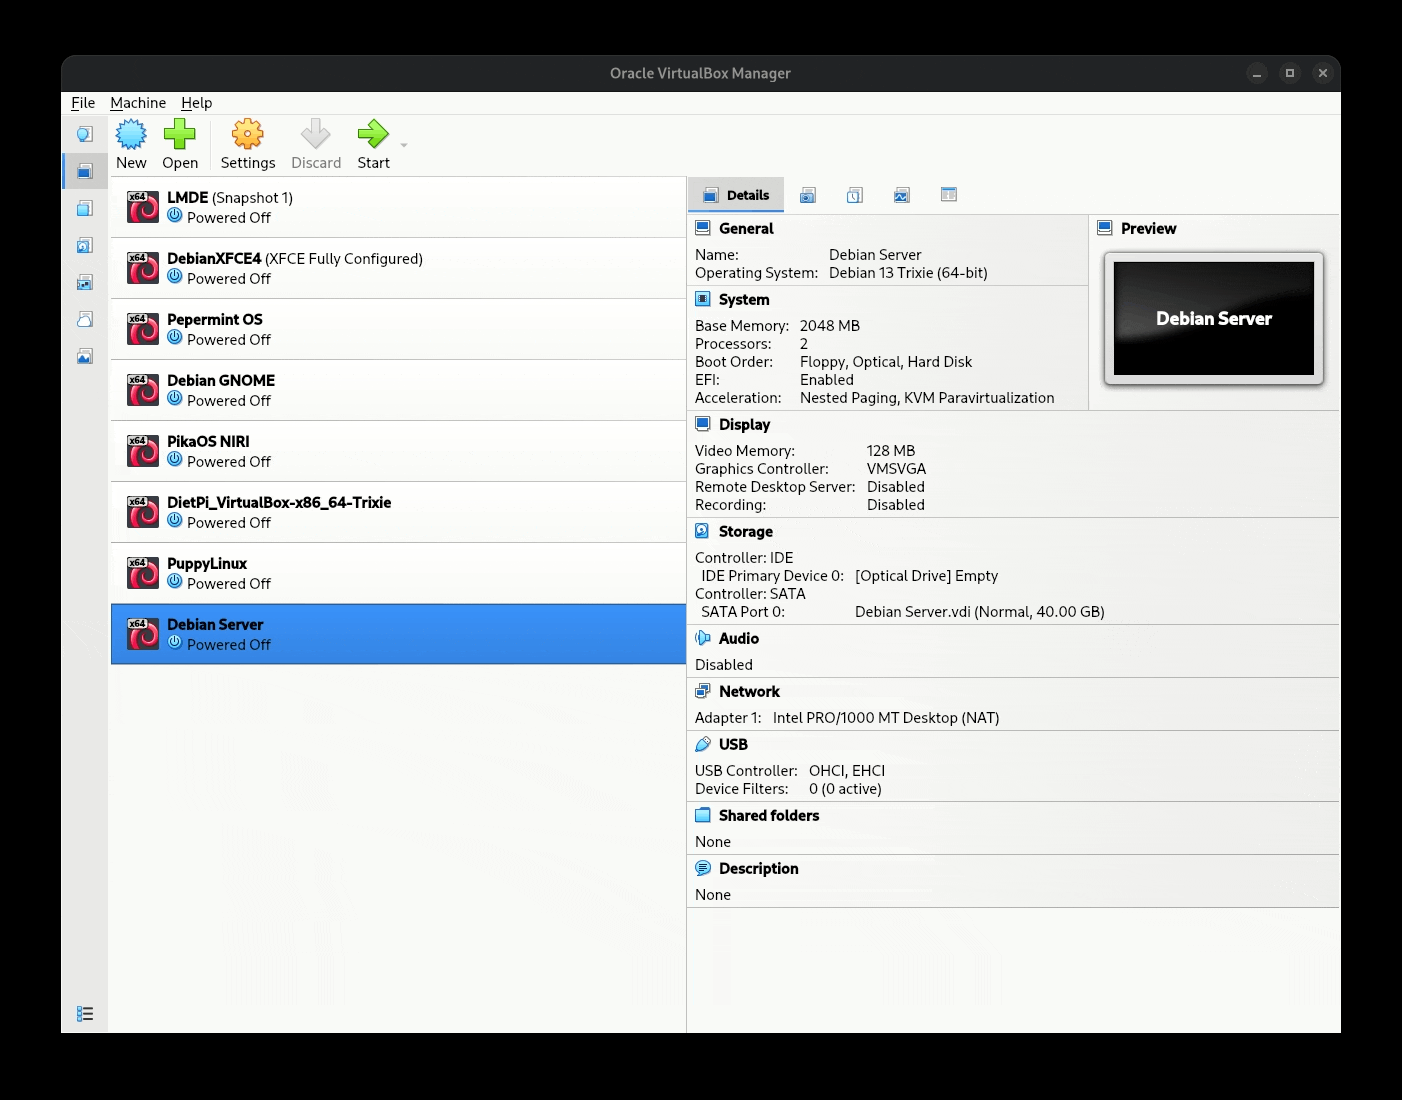Click the Pepermint OS machine's OS icon
1402x1100 pixels.
(143, 329)
